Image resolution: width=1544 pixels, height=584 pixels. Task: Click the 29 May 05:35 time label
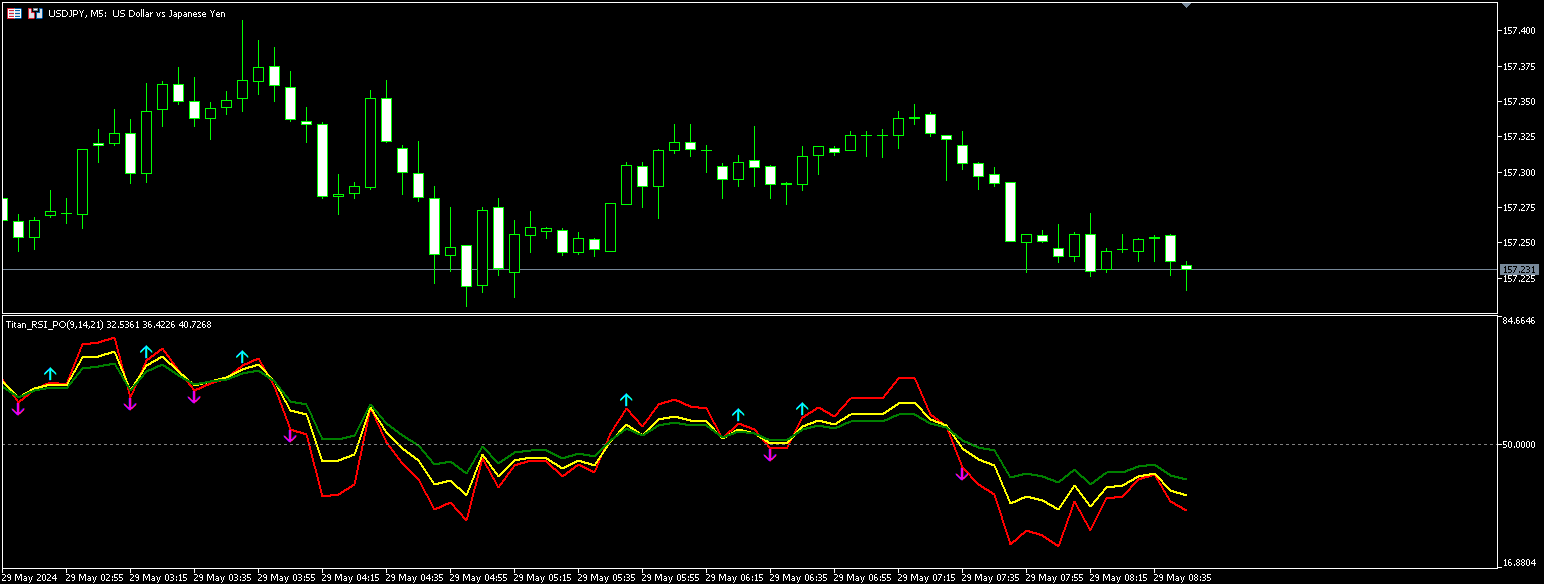[x=607, y=577]
